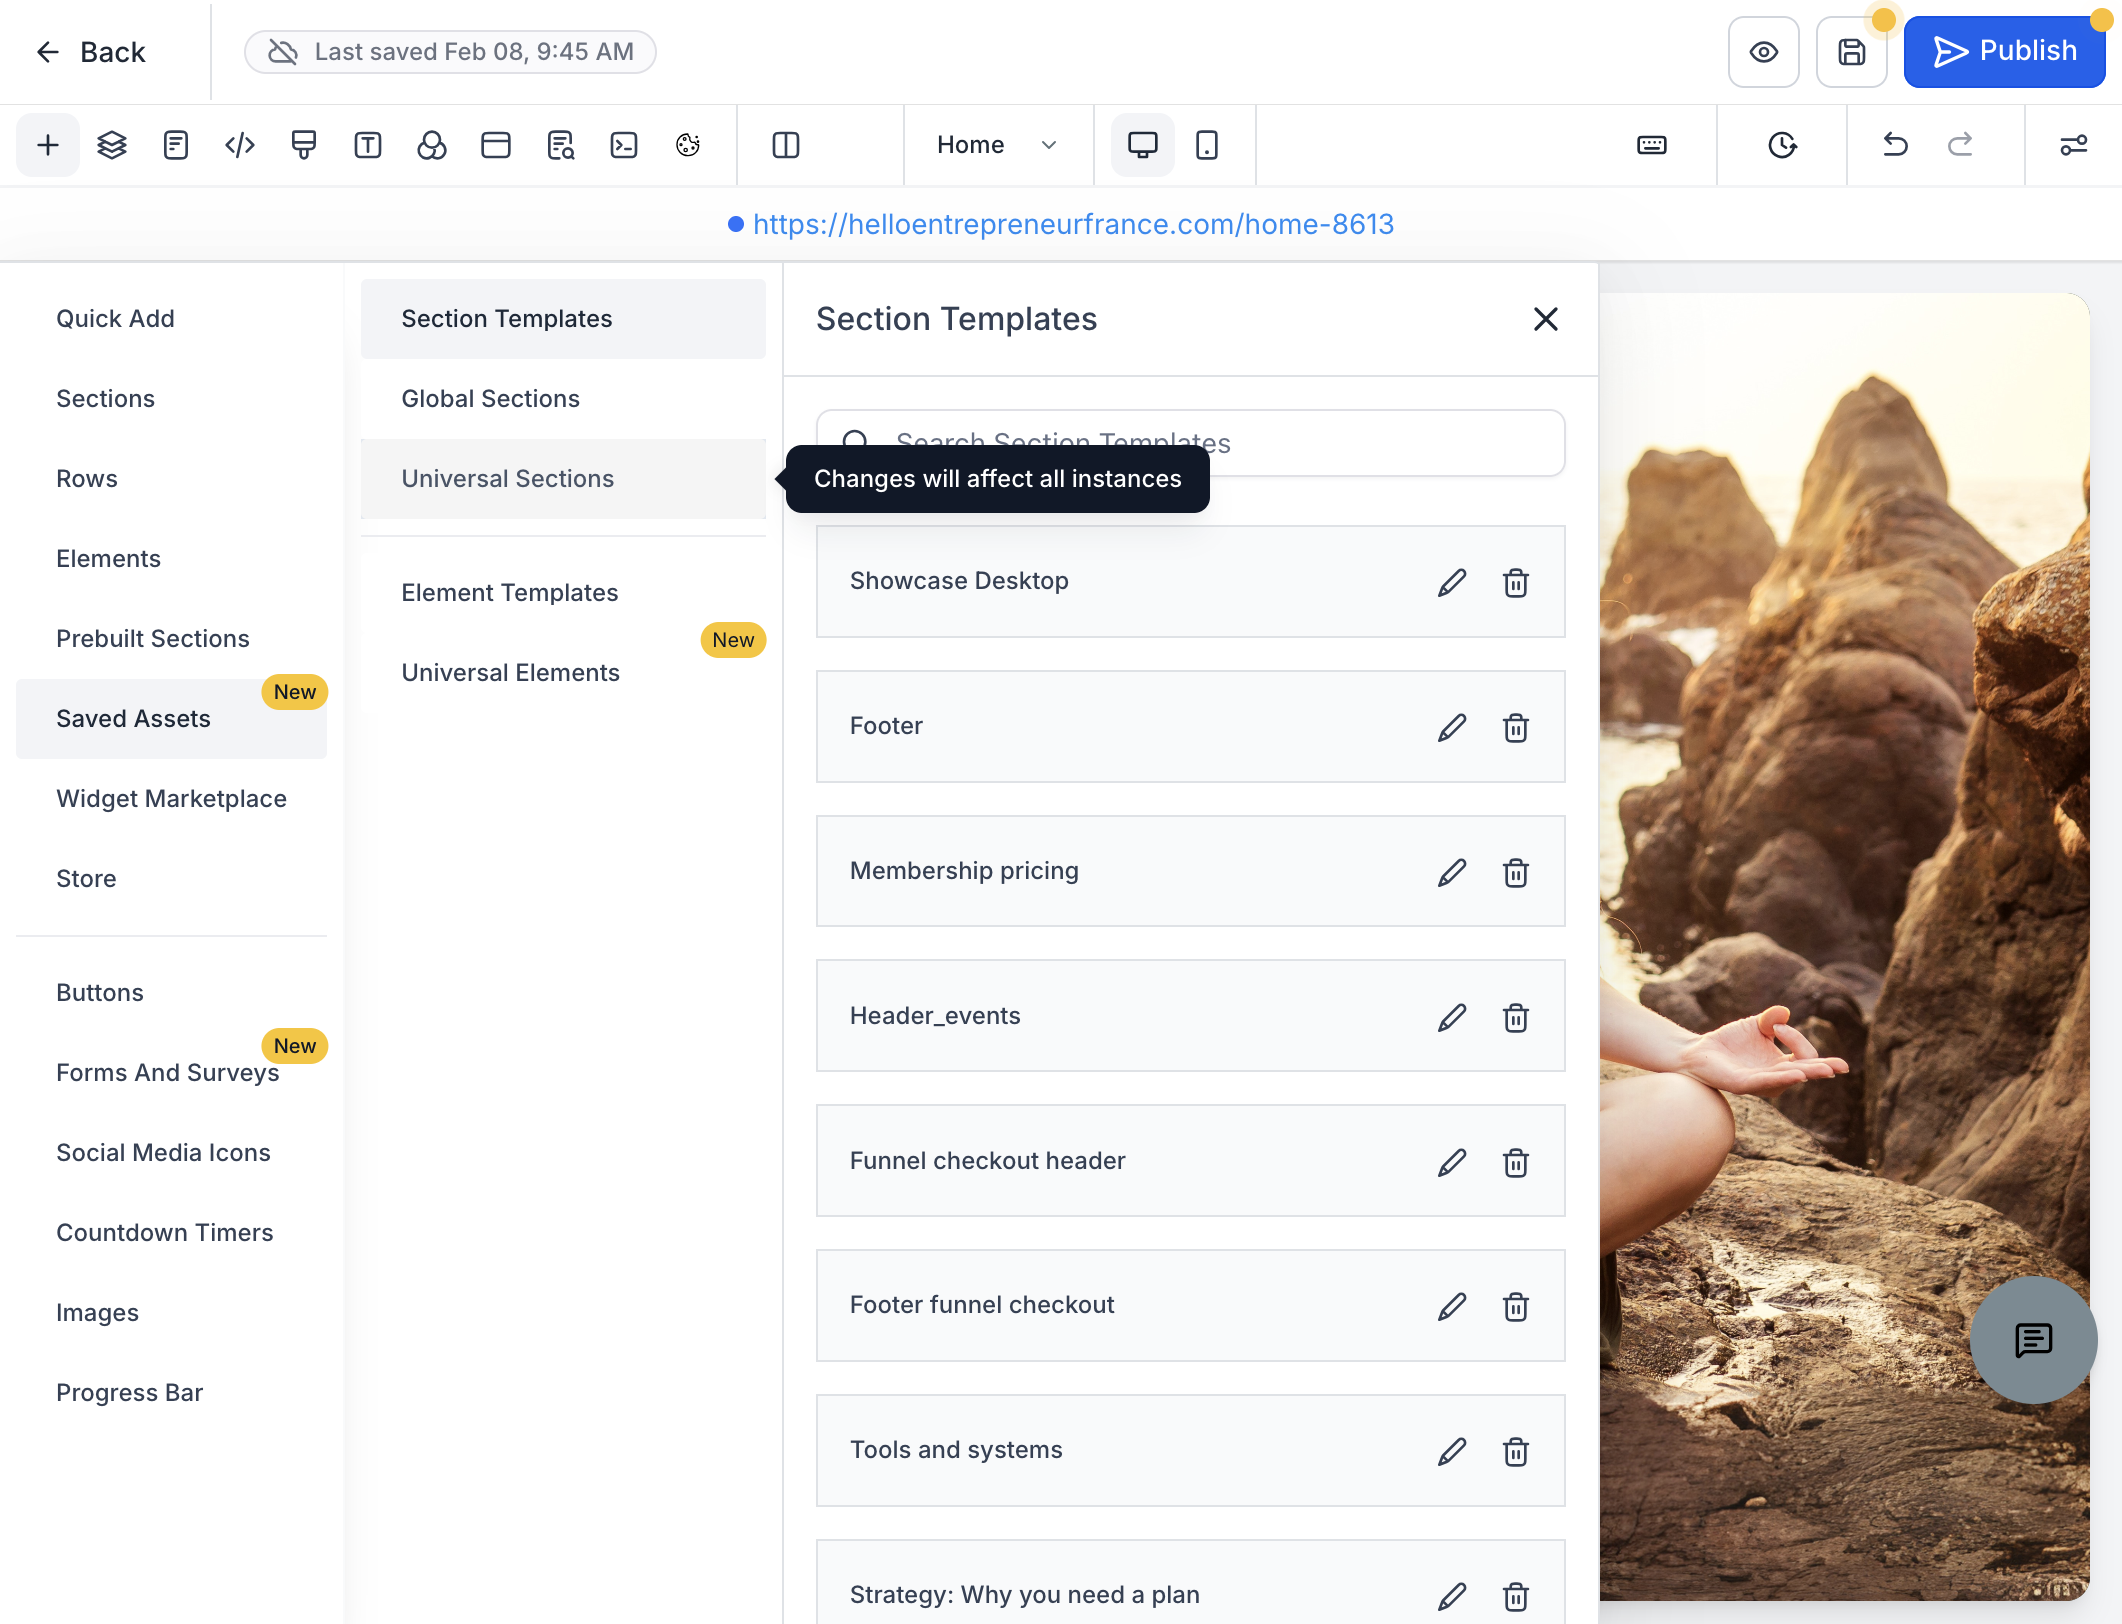Edit the Membership pricing template

(x=1452, y=873)
